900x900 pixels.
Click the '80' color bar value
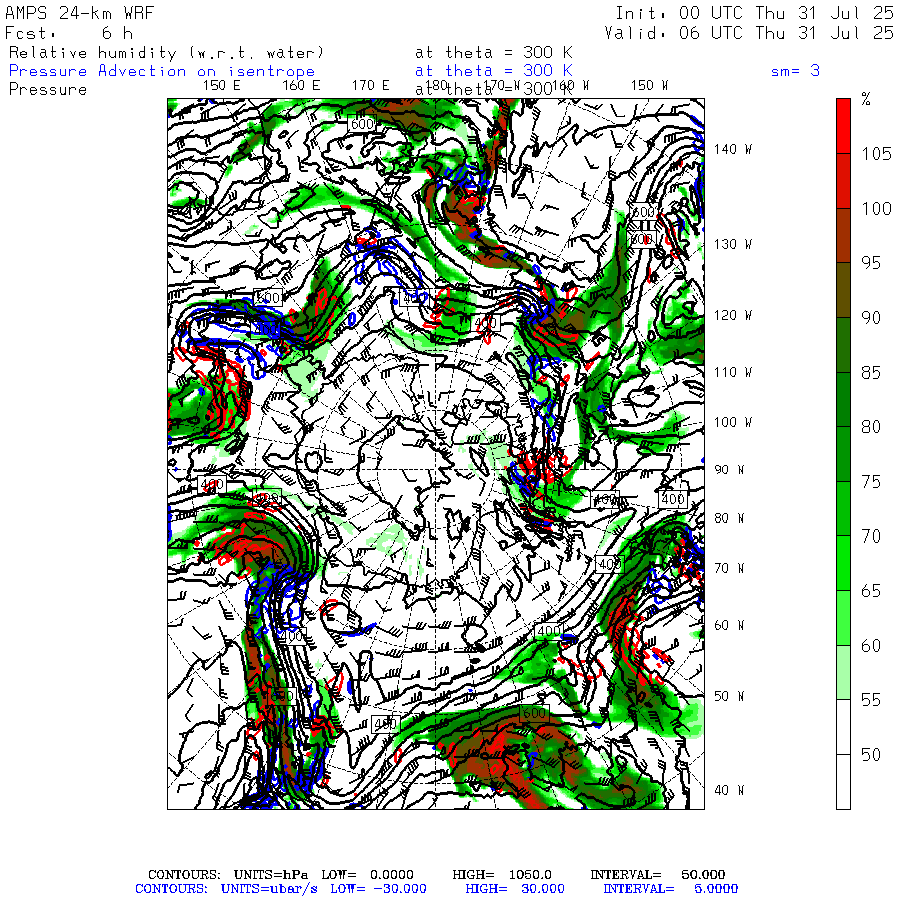click(x=871, y=426)
